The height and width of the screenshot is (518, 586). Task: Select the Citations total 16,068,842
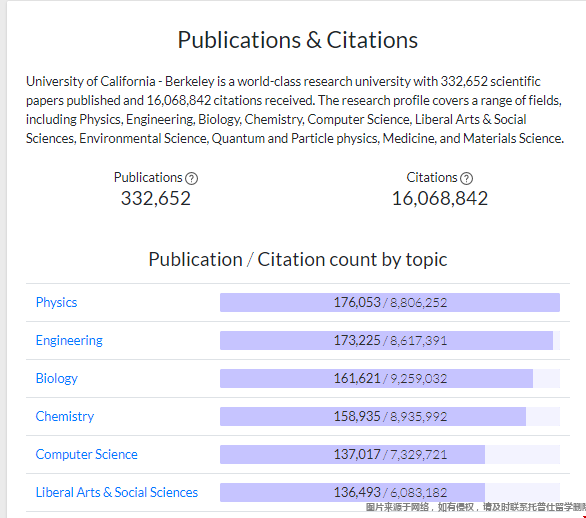(x=440, y=198)
